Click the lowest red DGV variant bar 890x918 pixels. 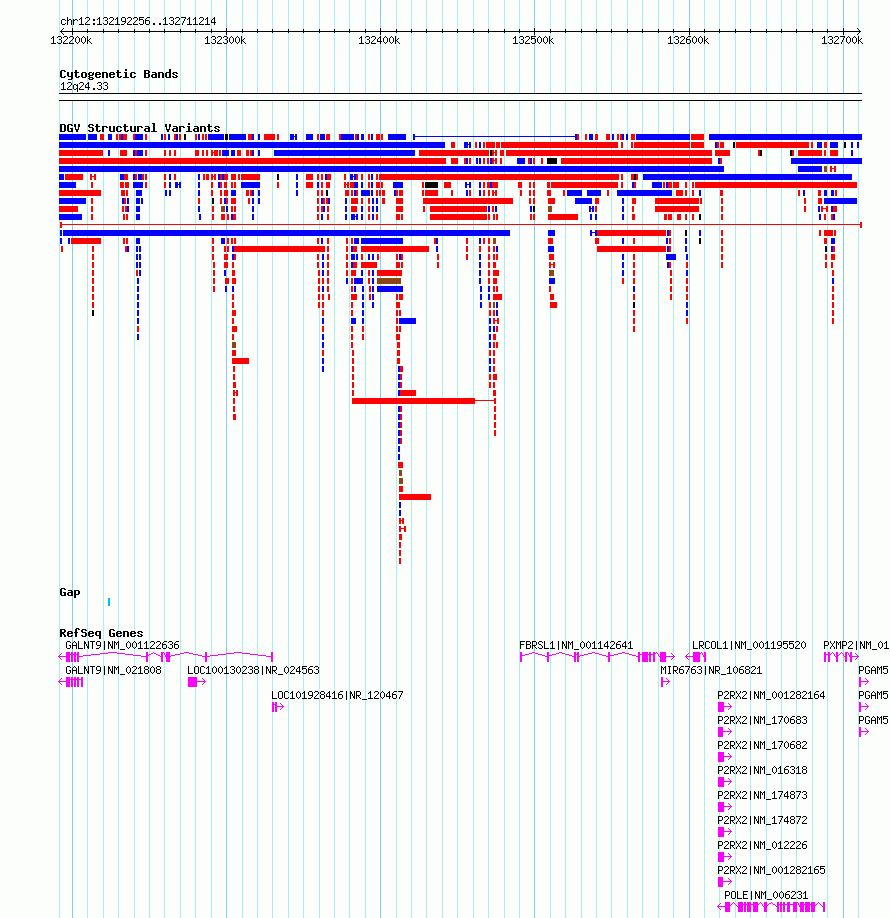[400, 561]
